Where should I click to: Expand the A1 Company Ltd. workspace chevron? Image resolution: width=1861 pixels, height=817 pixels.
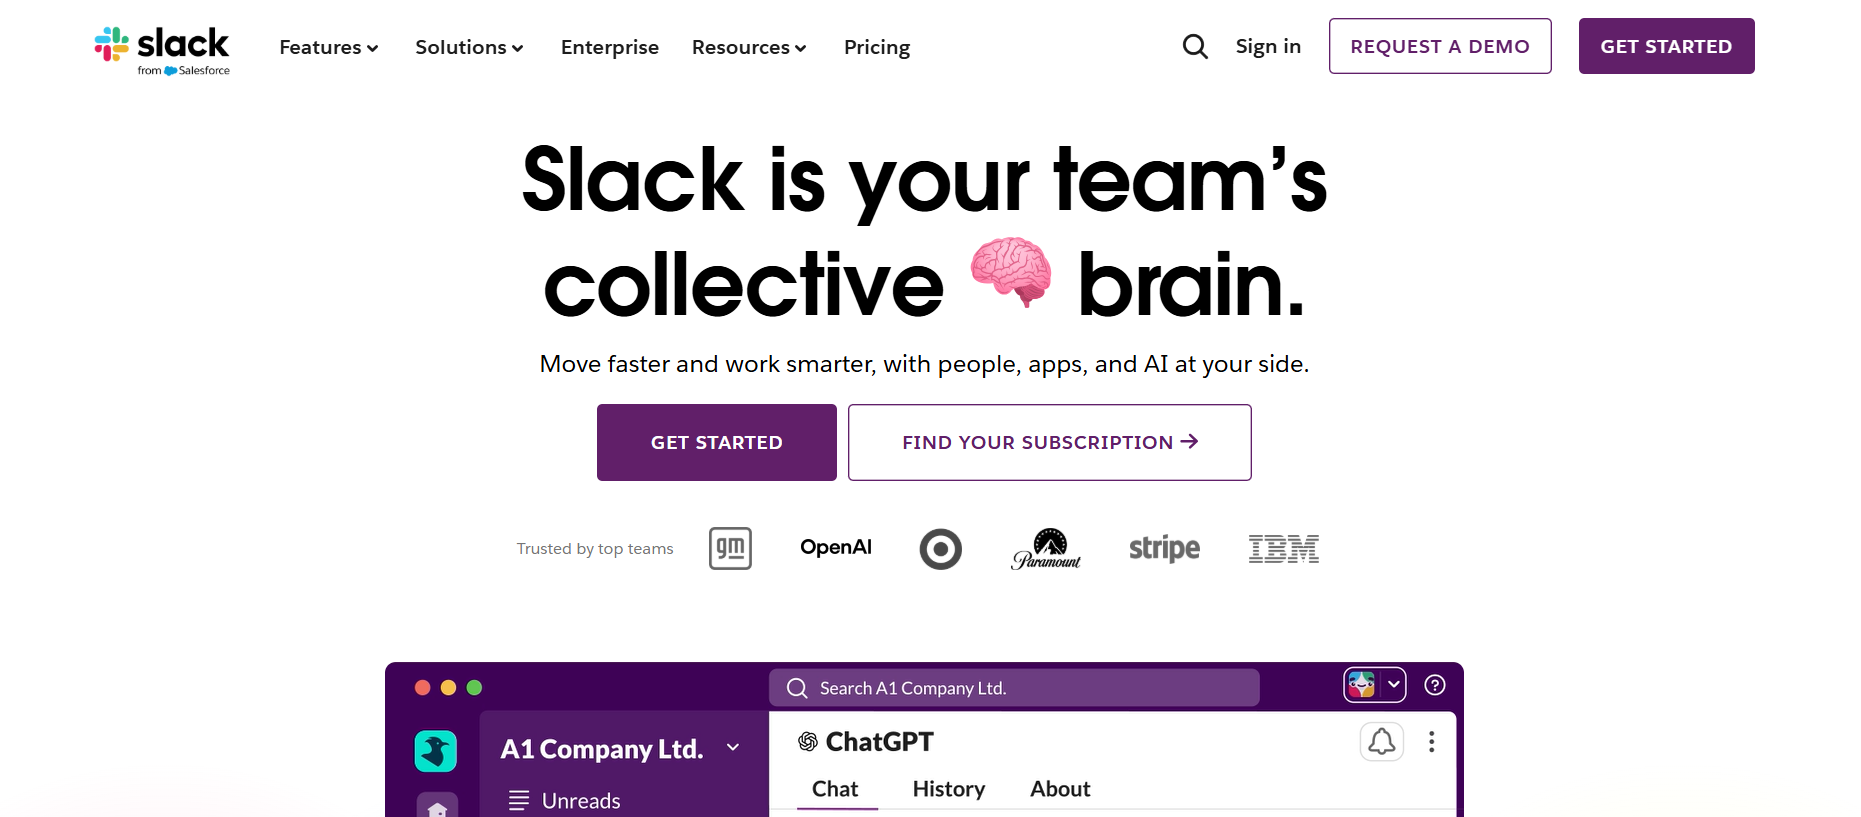(x=733, y=748)
